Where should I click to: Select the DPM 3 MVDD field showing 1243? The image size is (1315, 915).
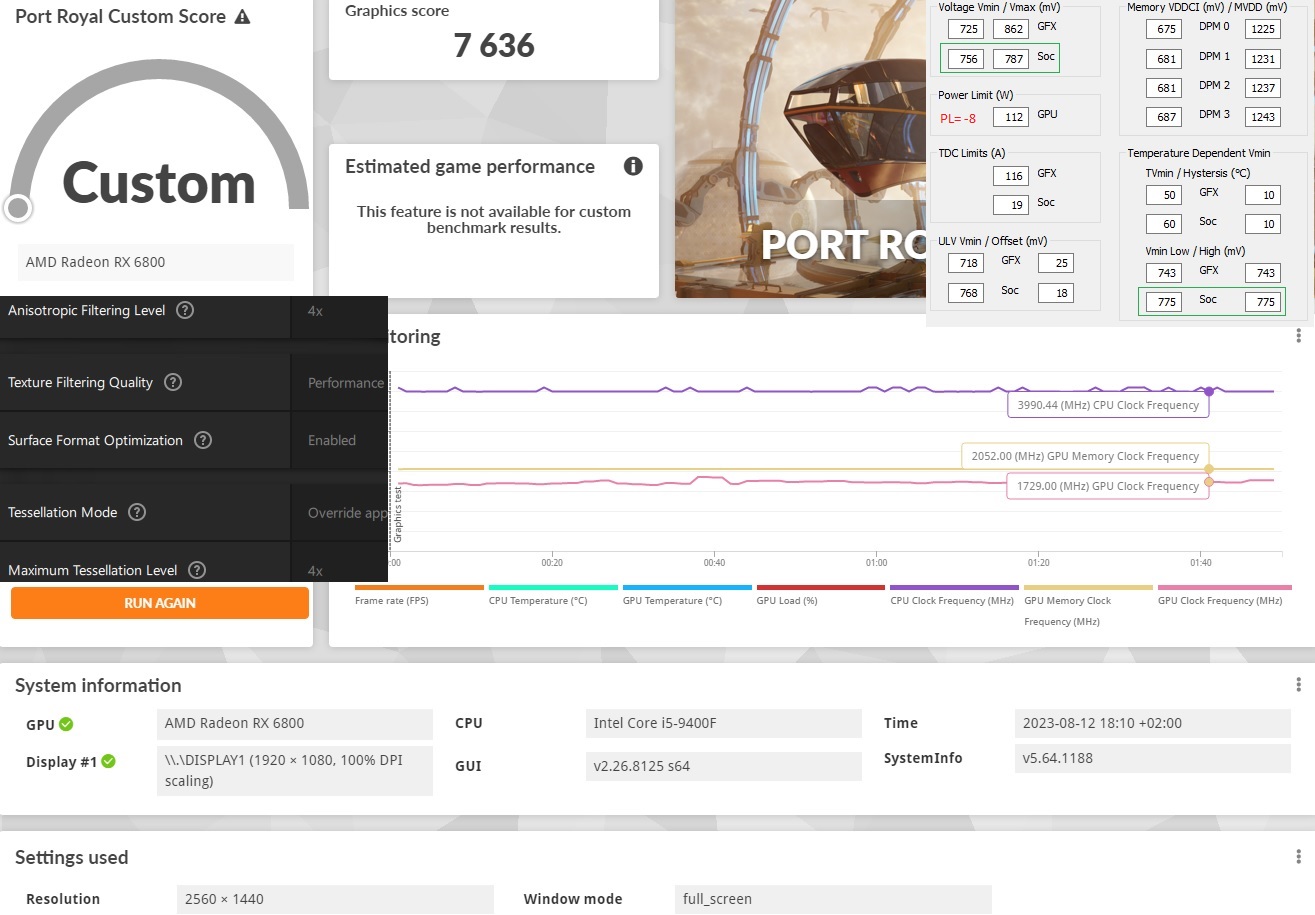(1263, 117)
